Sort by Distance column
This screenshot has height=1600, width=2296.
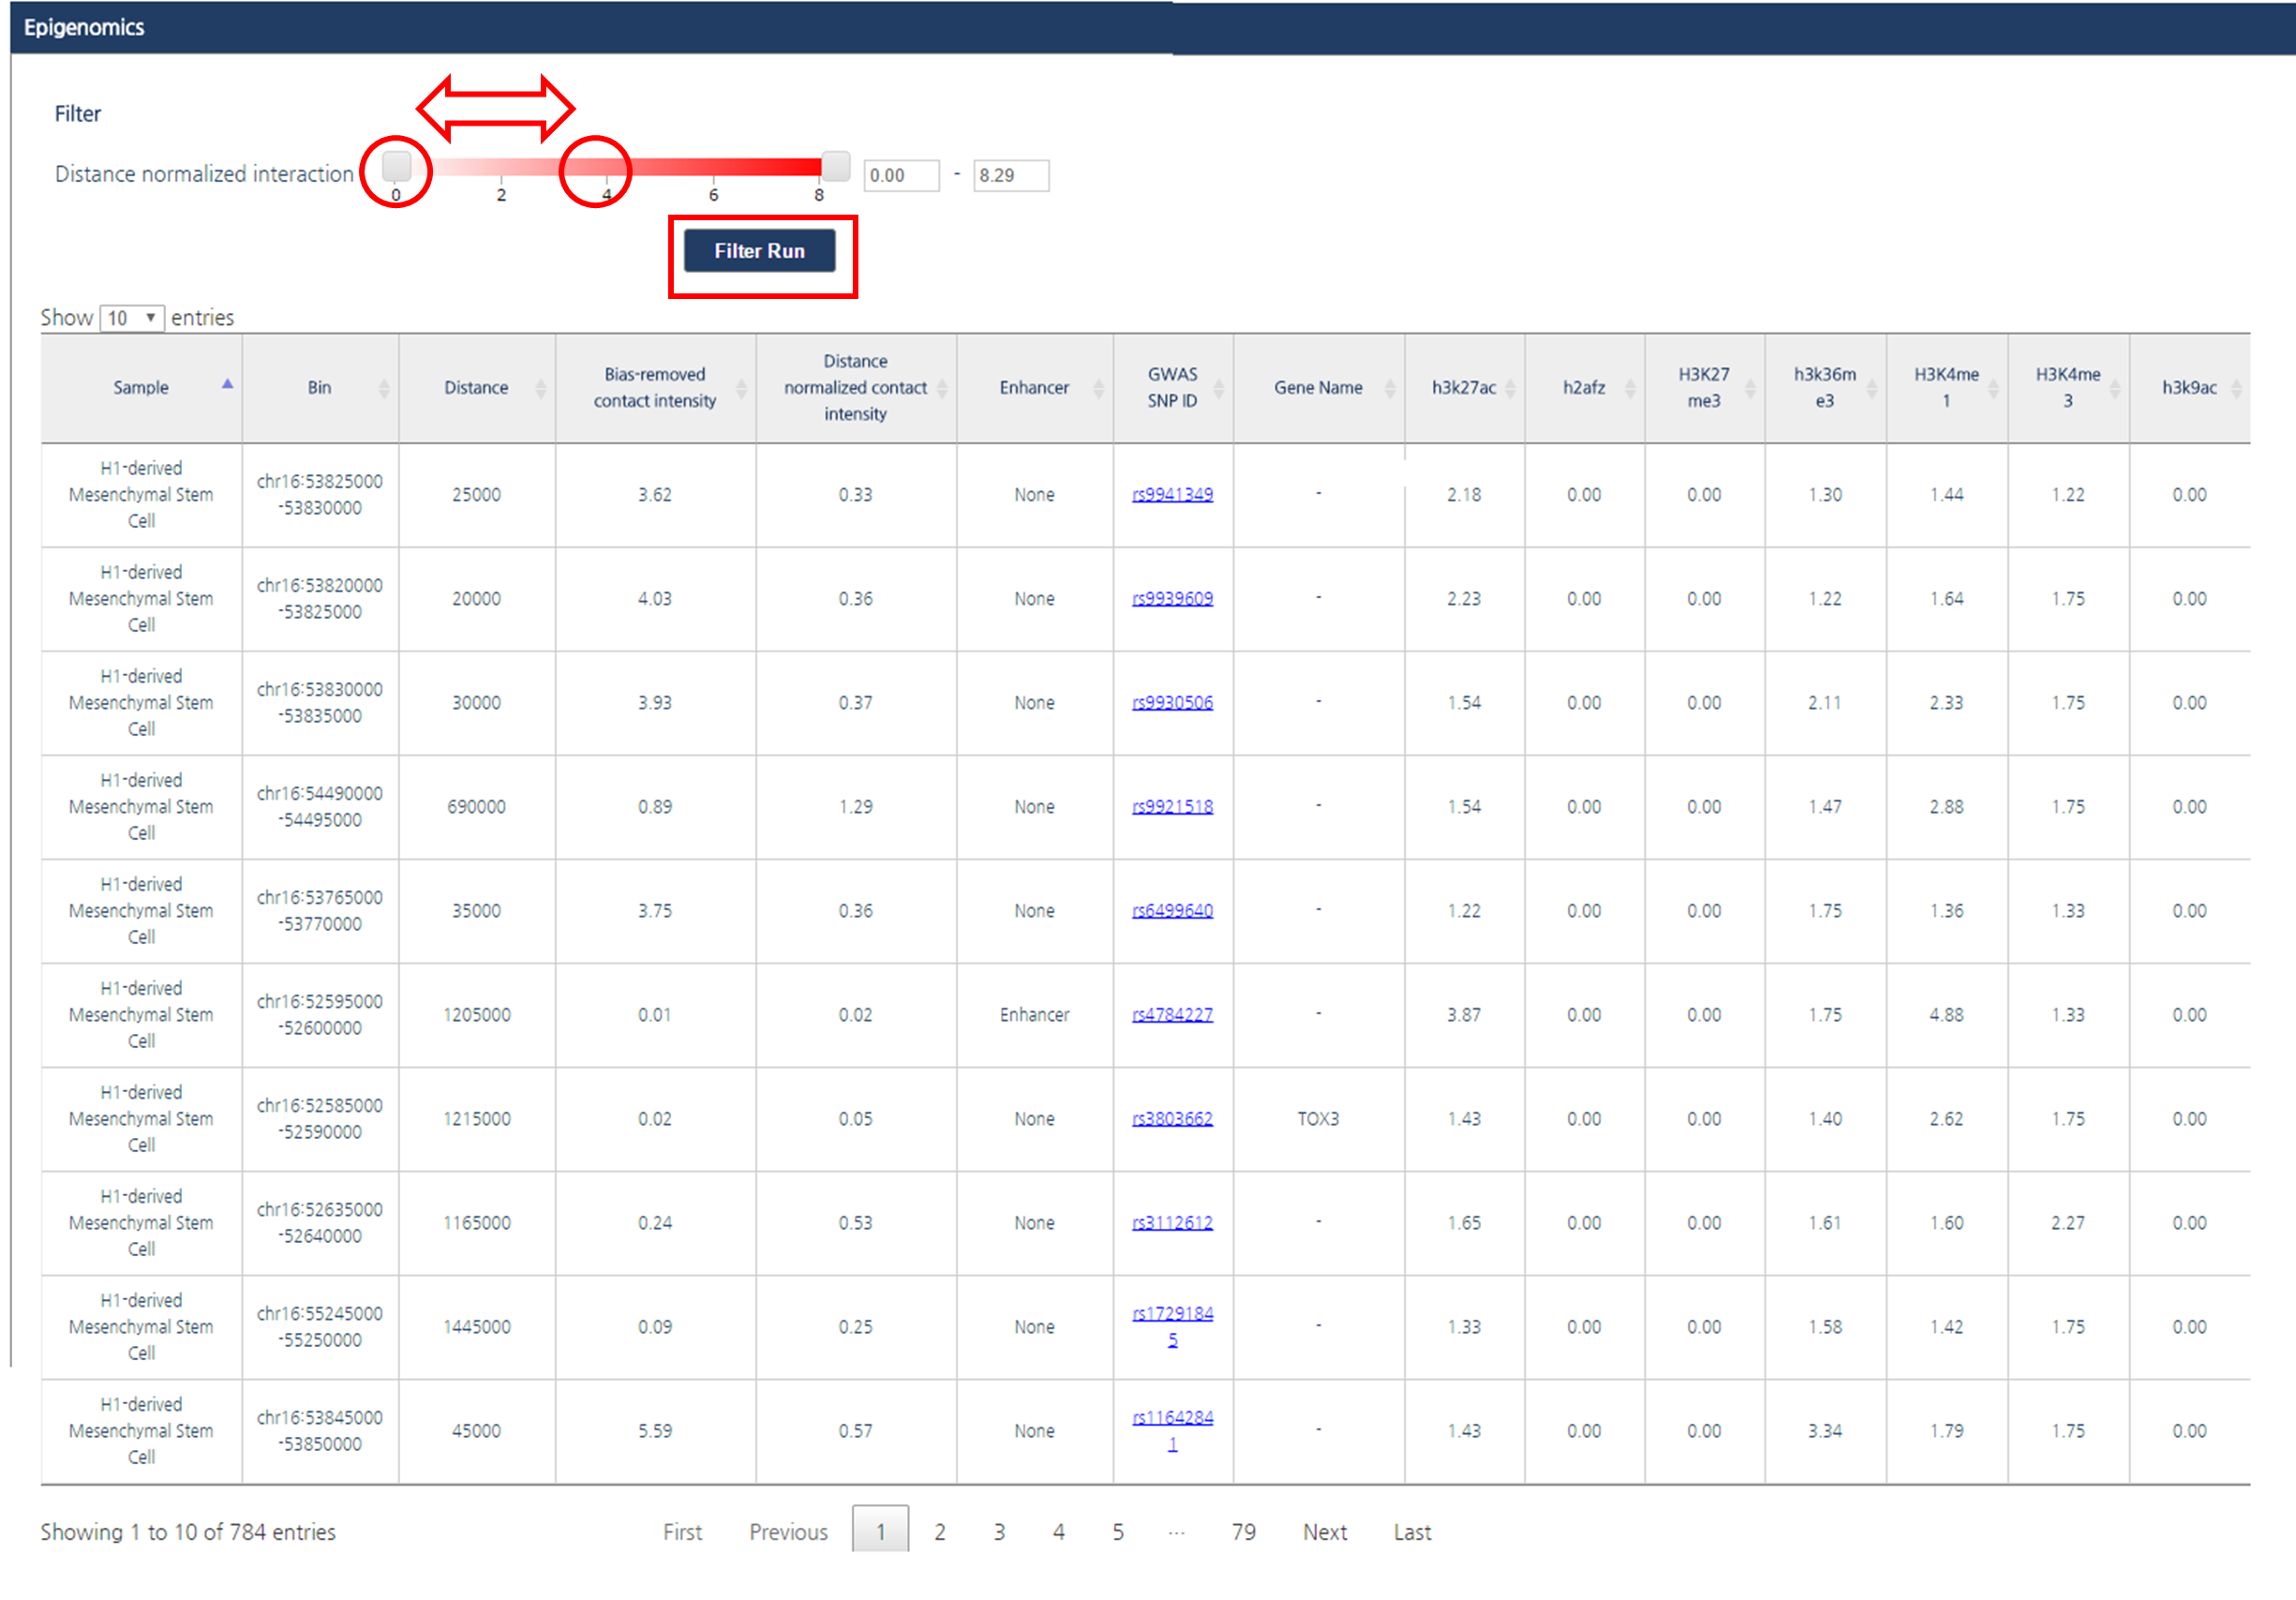tap(477, 387)
